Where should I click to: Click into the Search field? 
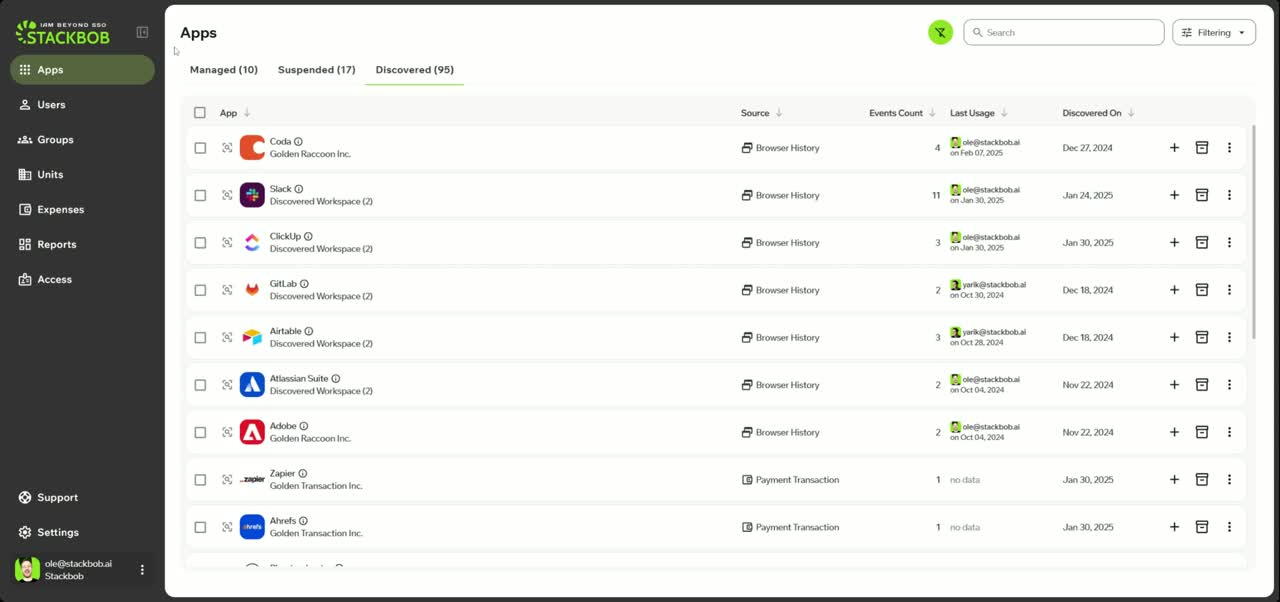click(x=1064, y=32)
